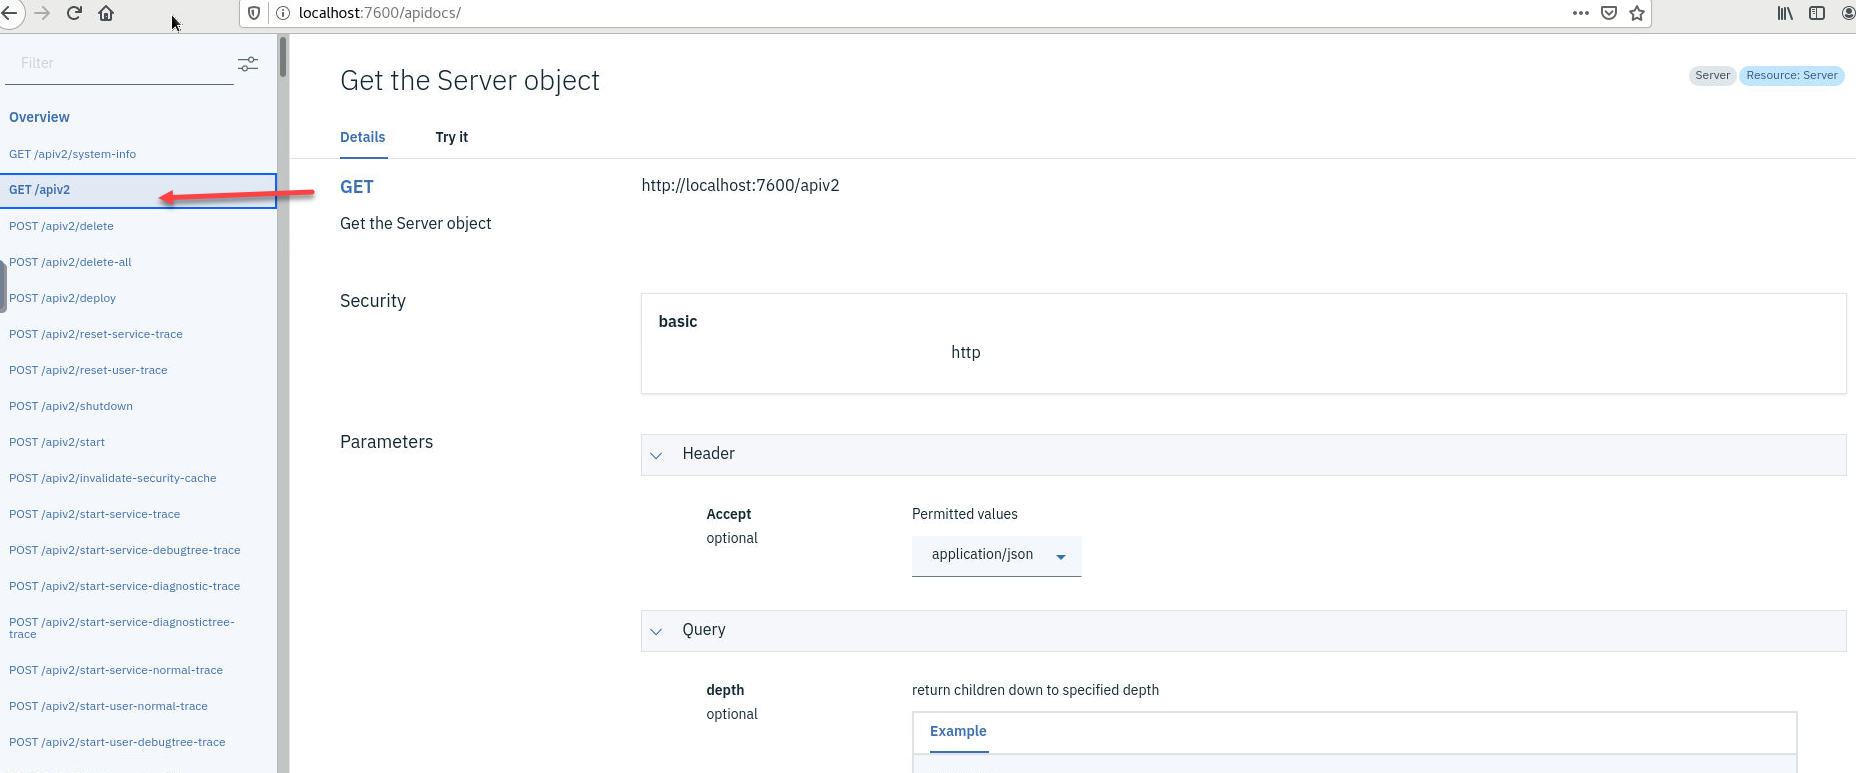Open the filter settings sliders icon
1856x773 pixels.
tap(247, 64)
